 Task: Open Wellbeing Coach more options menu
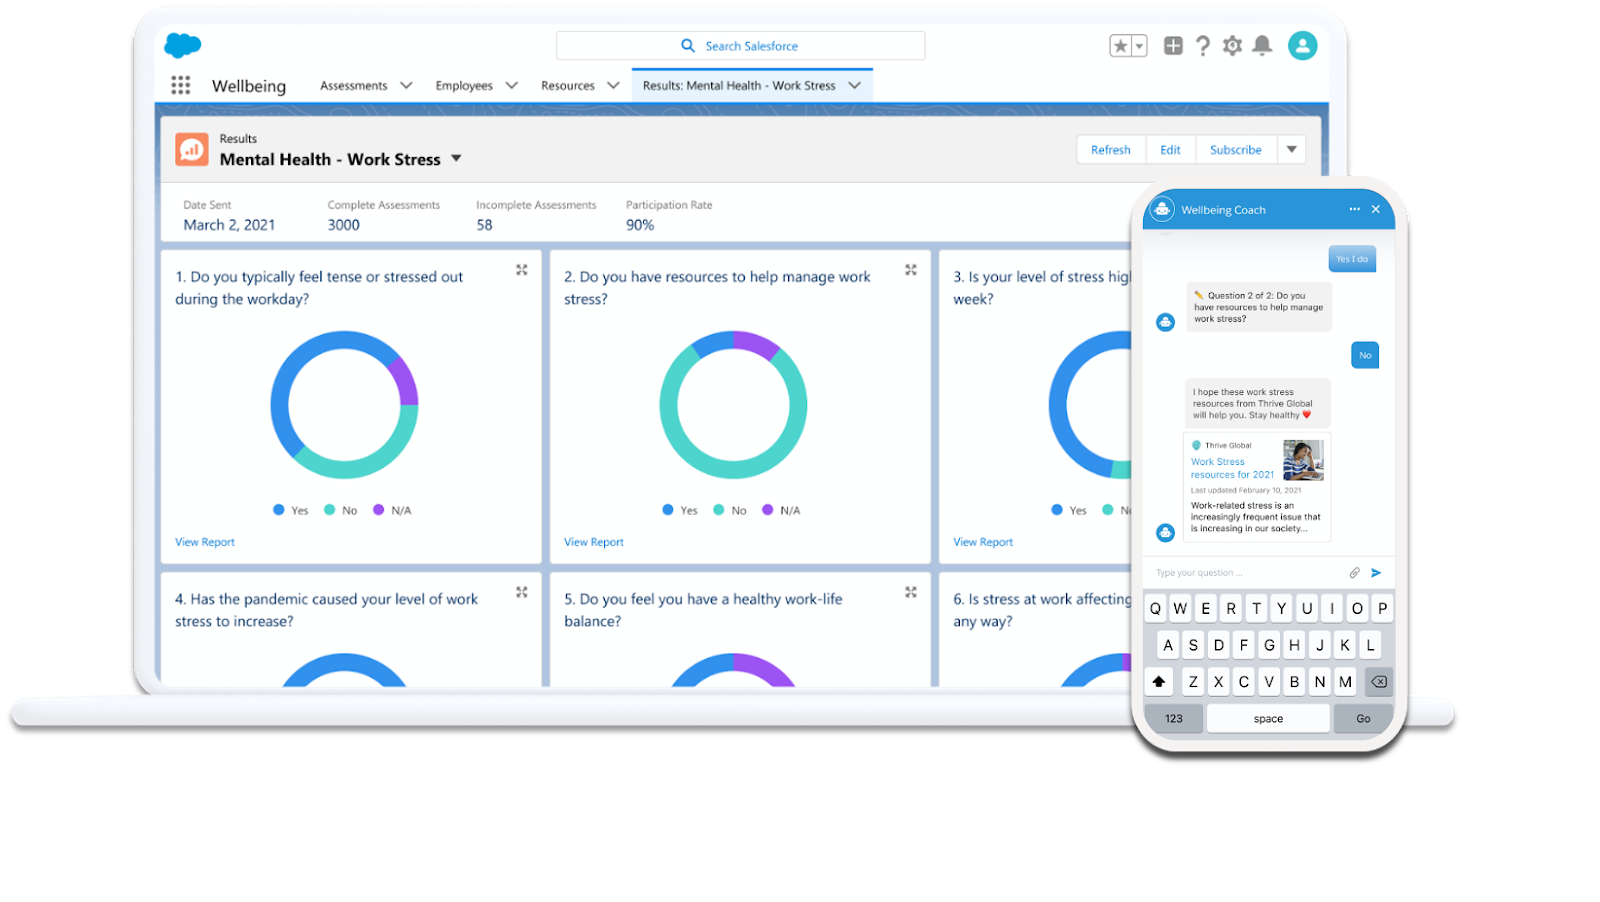(x=1354, y=209)
